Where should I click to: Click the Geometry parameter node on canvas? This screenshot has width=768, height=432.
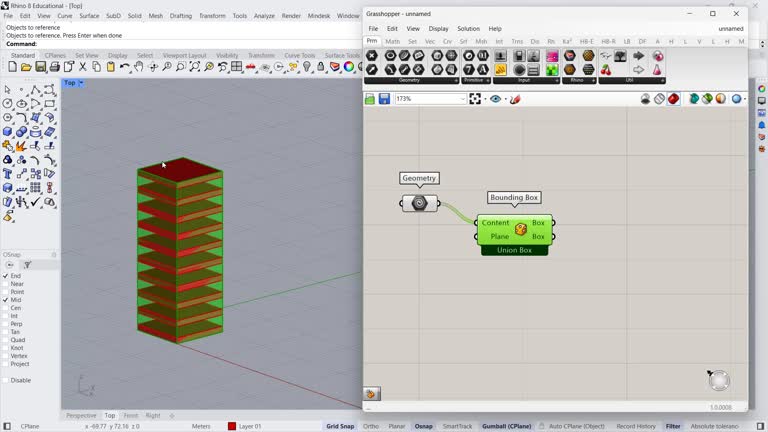(x=420, y=203)
